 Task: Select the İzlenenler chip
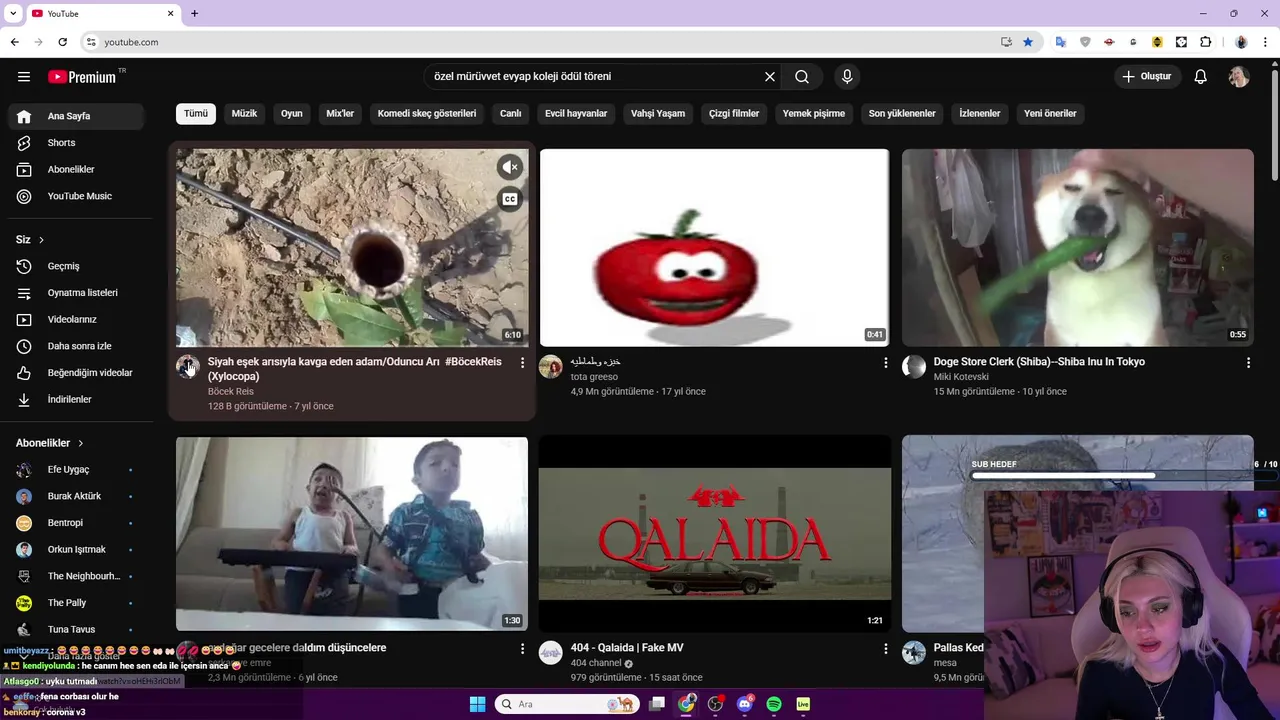(x=980, y=114)
